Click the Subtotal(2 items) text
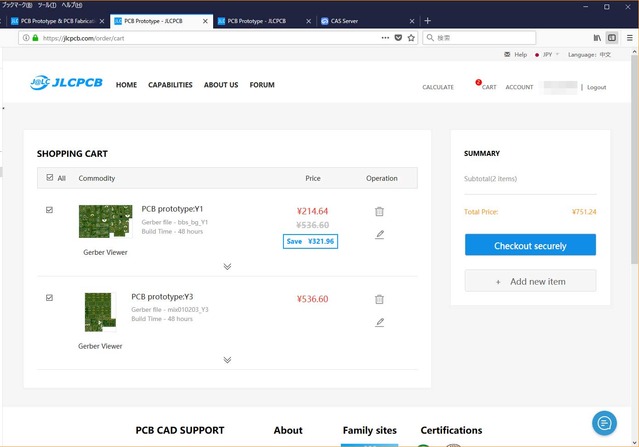The image size is (639, 447). [490, 178]
